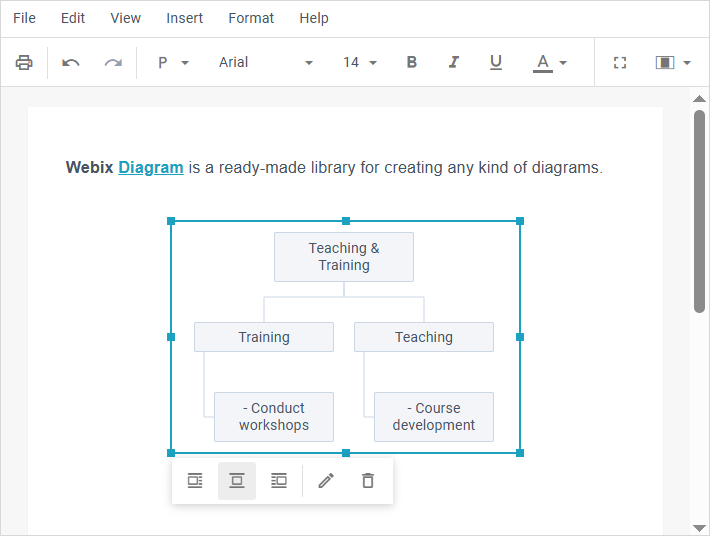Select center alignment for the diagram
The image size is (710, 536).
click(x=237, y=481)
